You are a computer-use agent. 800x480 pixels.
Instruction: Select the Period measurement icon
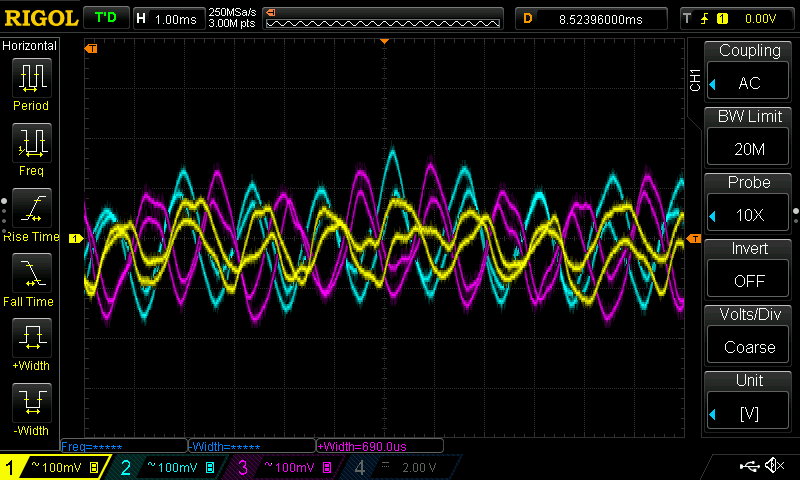[x=32, y=78]
